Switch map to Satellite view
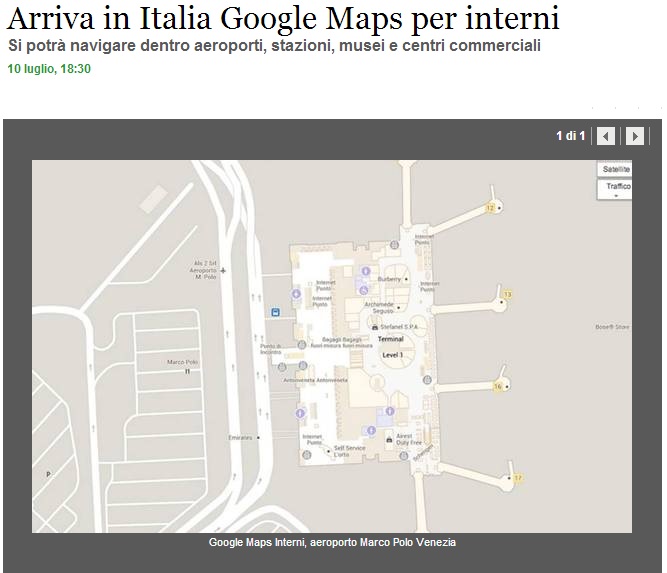Viewport: 667px width, 573px height. pyautogui.click(x=615, y=169)
